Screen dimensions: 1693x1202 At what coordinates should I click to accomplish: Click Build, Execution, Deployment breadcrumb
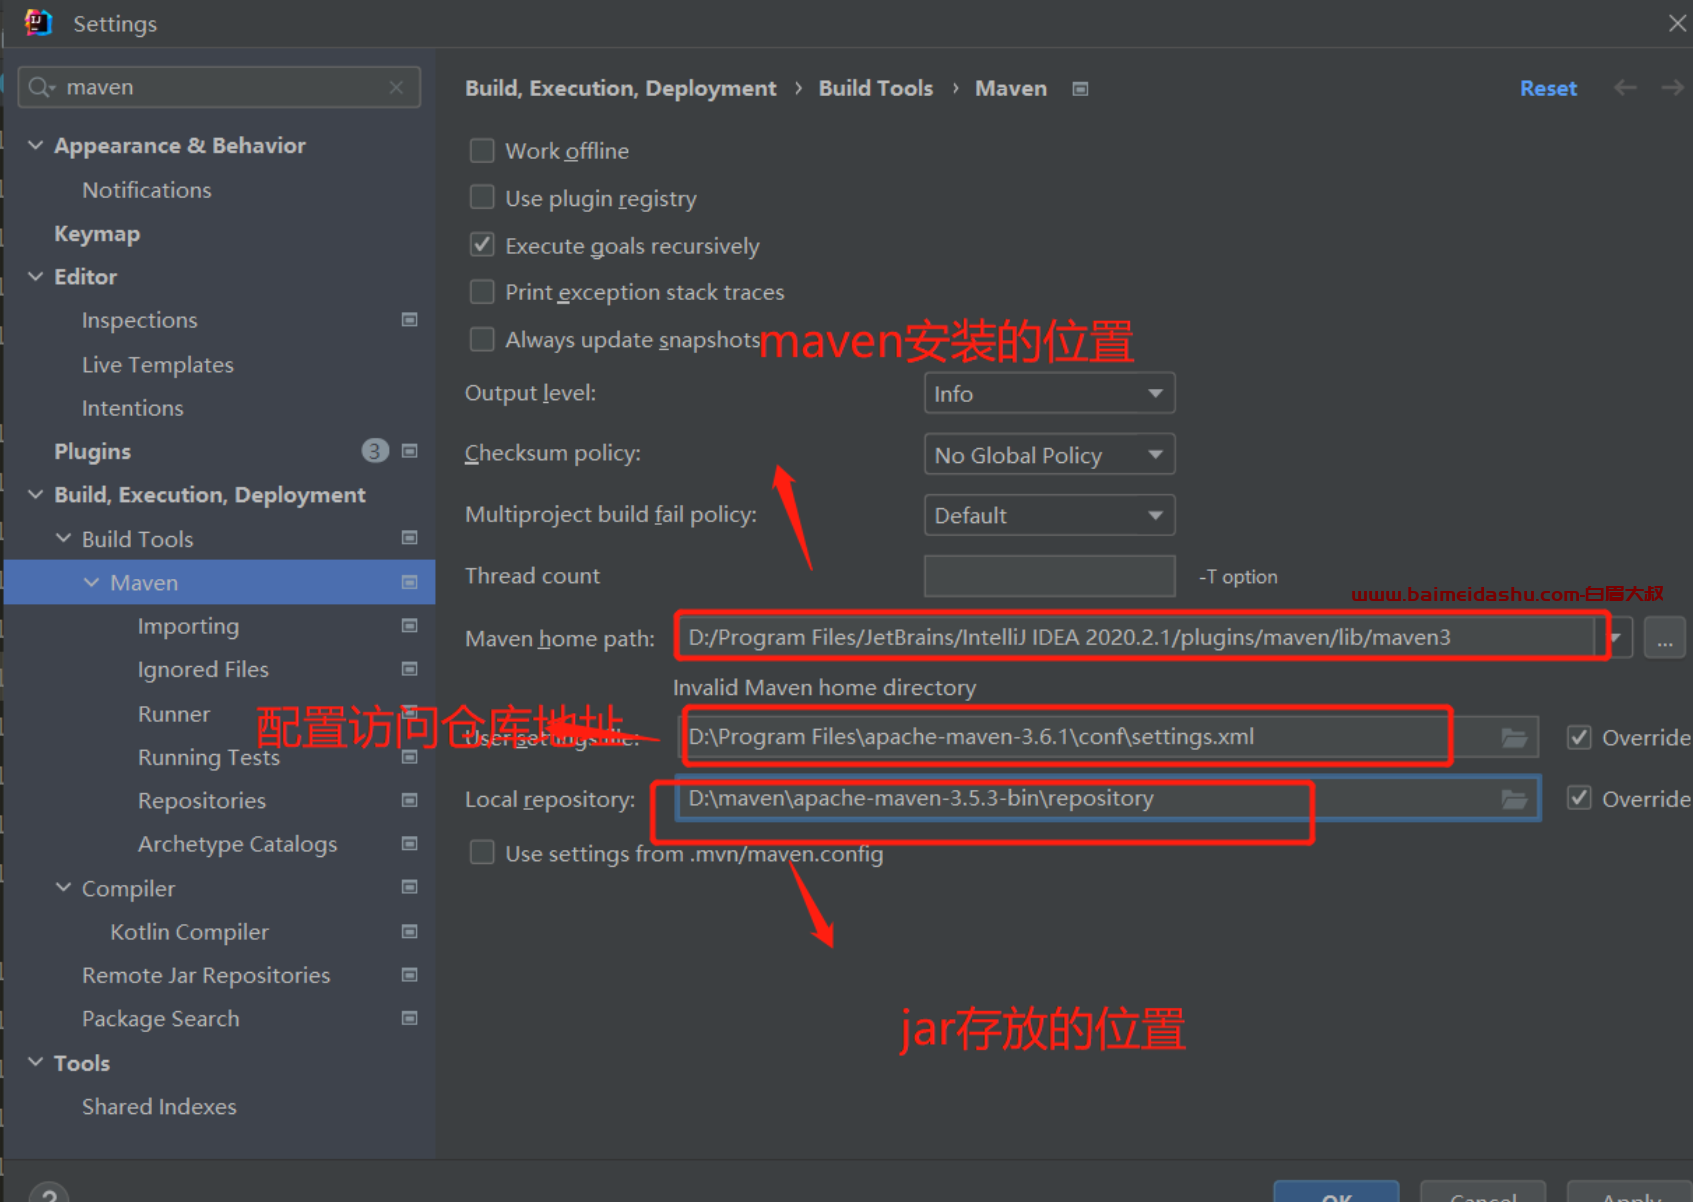point(620,89)
